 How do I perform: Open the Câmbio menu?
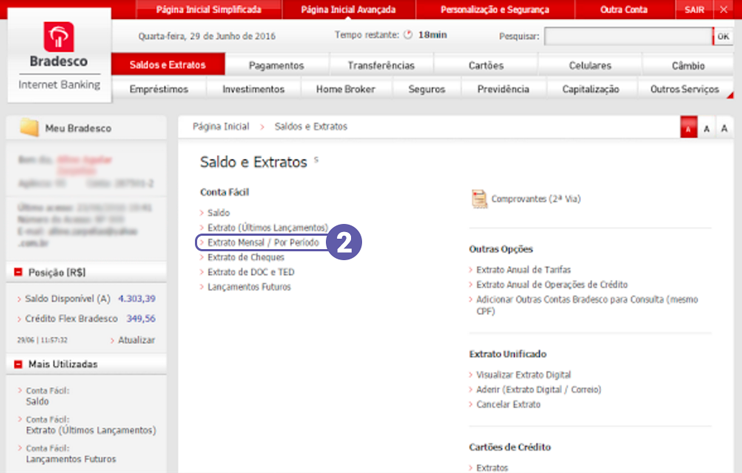pyautogui.click(x=688, y=66)
